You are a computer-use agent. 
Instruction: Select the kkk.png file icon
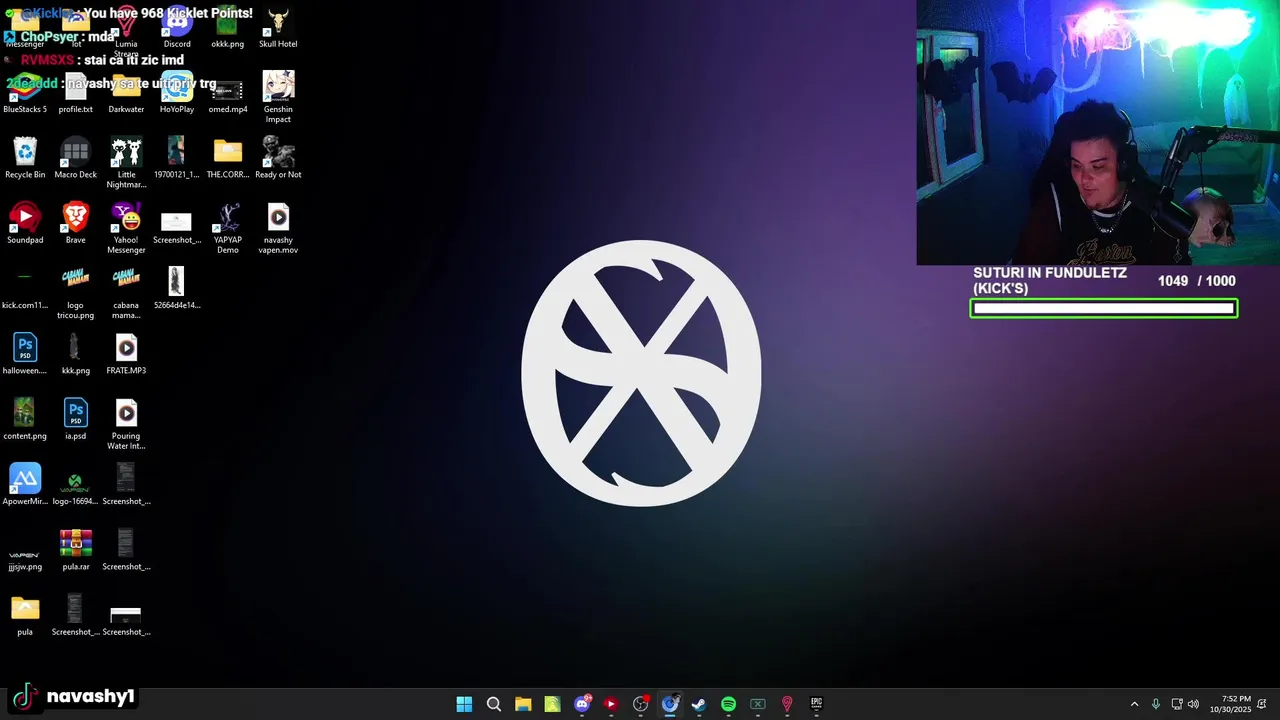[x=76, y=354]
